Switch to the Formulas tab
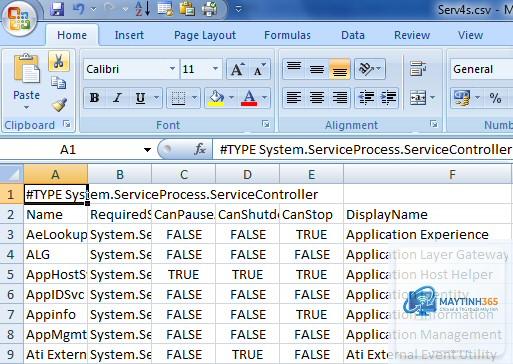513x364 pixels. [287, 35]
